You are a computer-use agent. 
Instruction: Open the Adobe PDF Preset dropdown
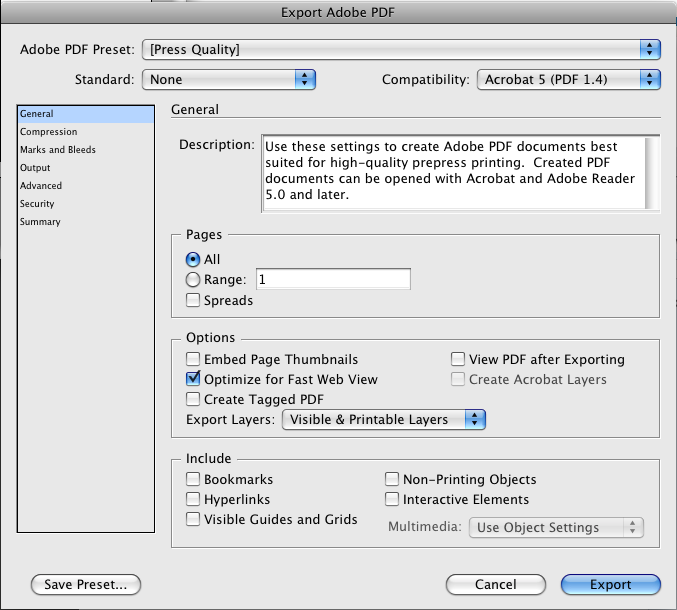click(401, 50)
